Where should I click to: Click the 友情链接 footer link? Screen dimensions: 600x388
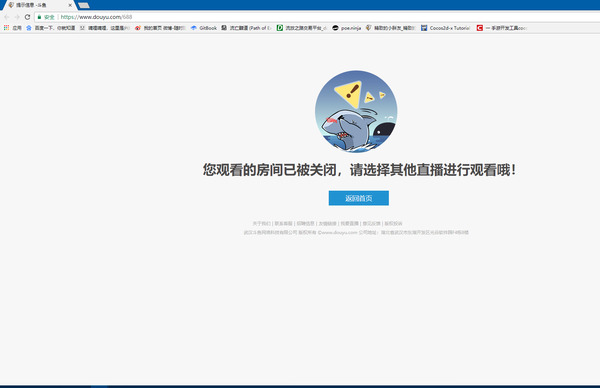pyautogui.click(x=328, y=223)
